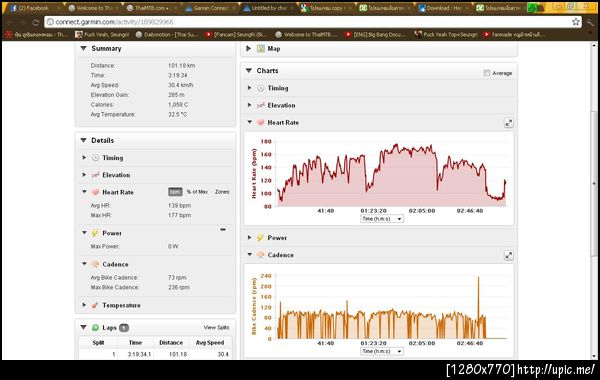600x380 pixels.
Task: Switch to the Garmin Connect browser tab
Action: point(210,8)
